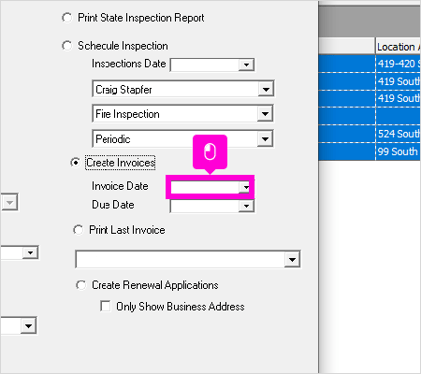Select Print State Inspection Report option

click(67, 17)
